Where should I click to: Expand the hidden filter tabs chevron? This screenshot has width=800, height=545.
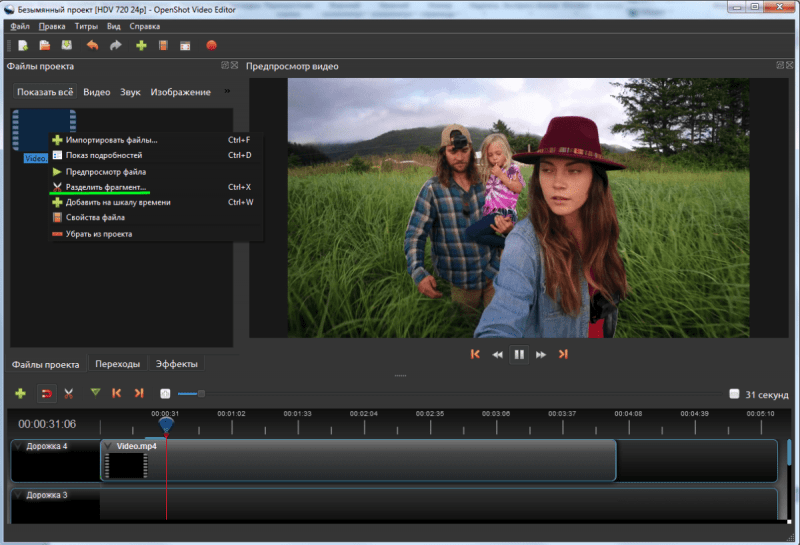pyautogui.click(x=225, y=92)
